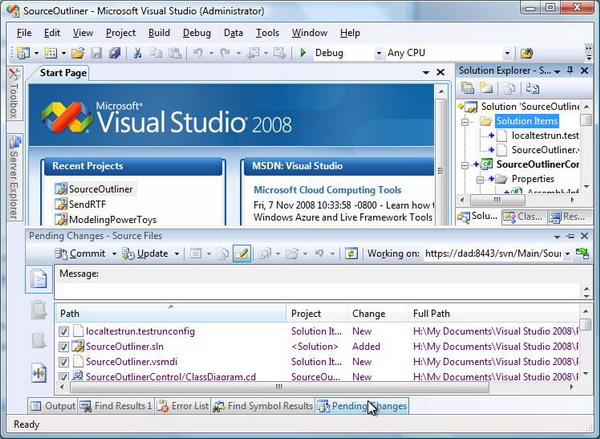Click the Save All icon
This screenshot has height=439, width=600.
pyautogui.click(x=114, y=53)
